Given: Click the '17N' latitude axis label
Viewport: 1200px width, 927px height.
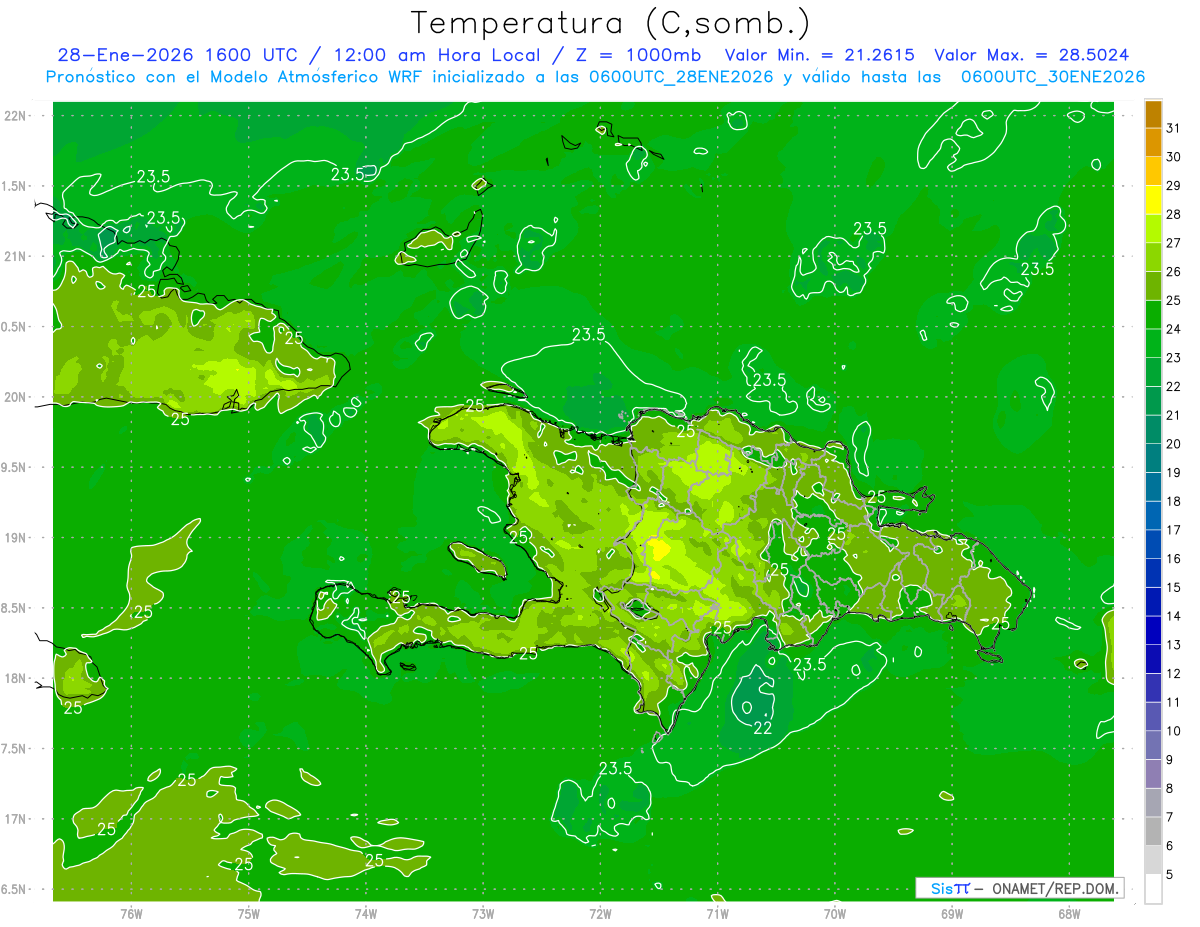Looking at the screenshot, I should pos(15,819).
